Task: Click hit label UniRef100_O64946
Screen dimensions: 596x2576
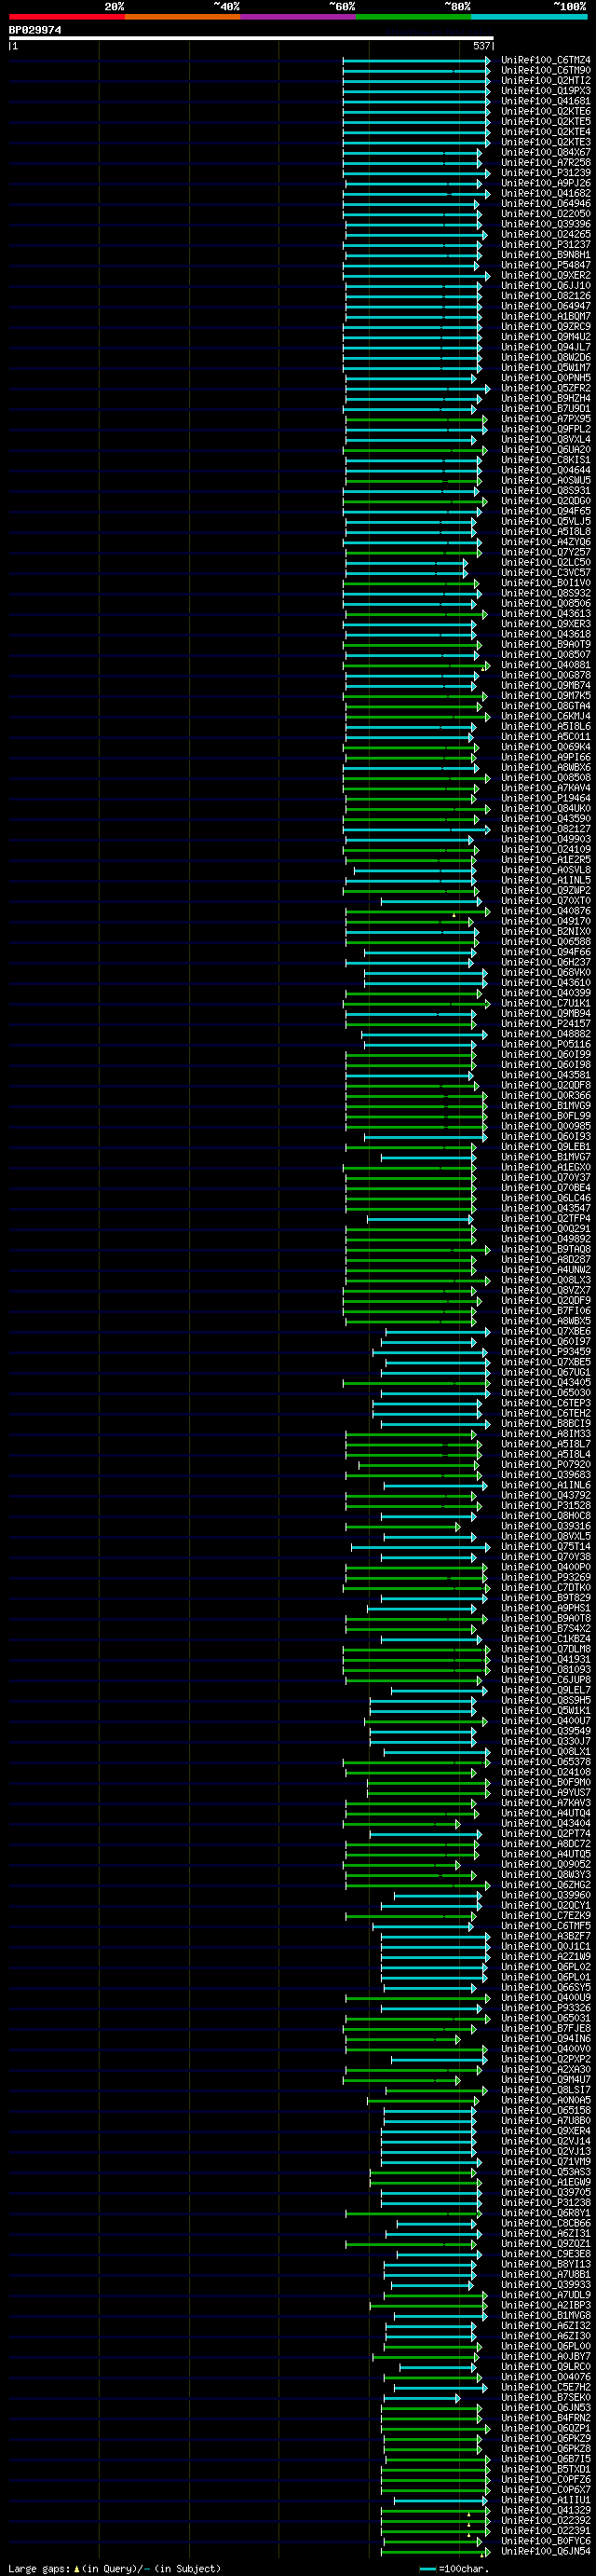Action: [546, 204]
